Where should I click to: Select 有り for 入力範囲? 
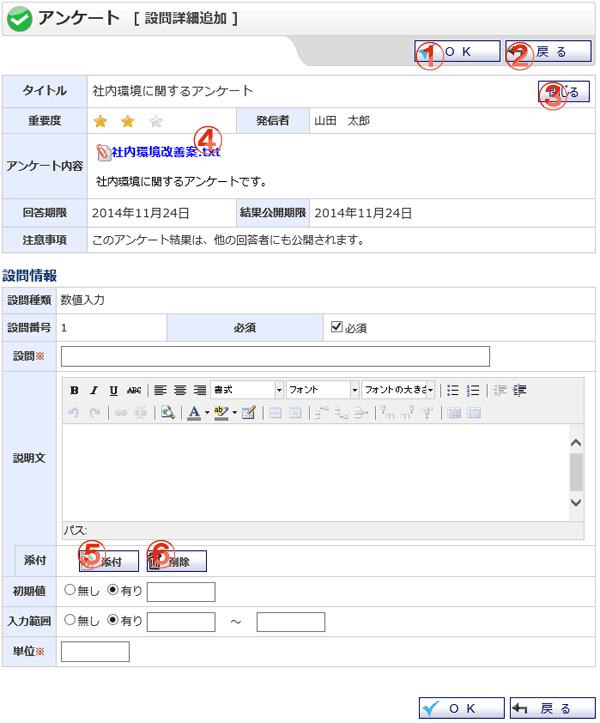(x=113, y=620)
